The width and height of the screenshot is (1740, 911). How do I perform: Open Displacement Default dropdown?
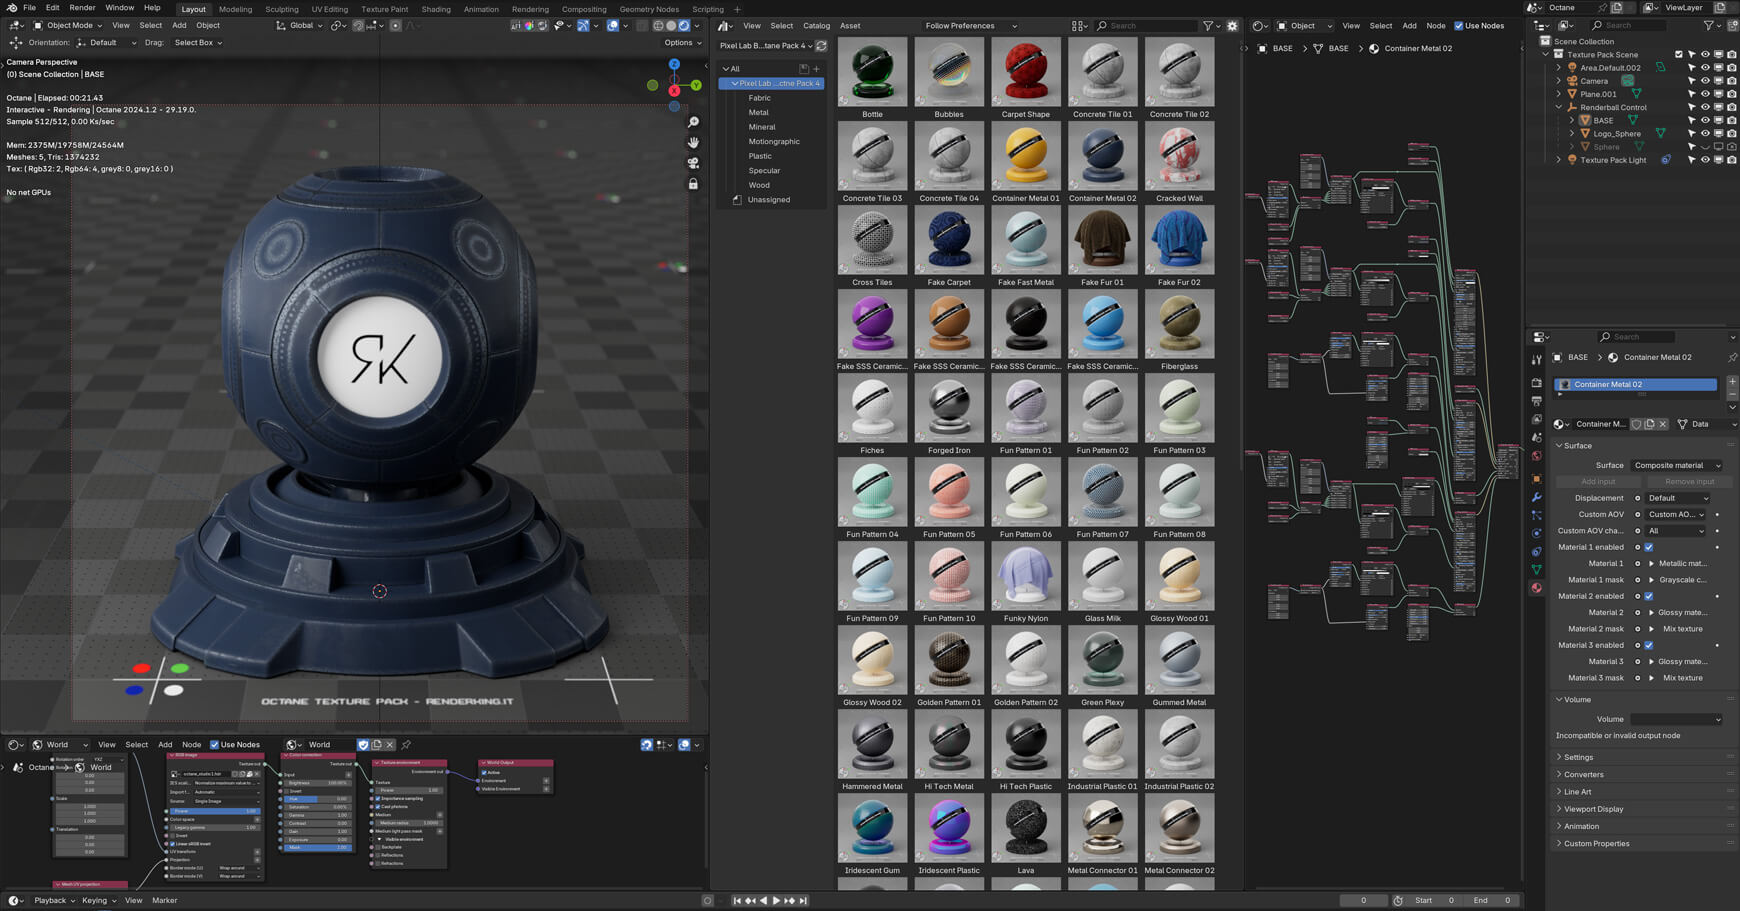coord(1678,498)
